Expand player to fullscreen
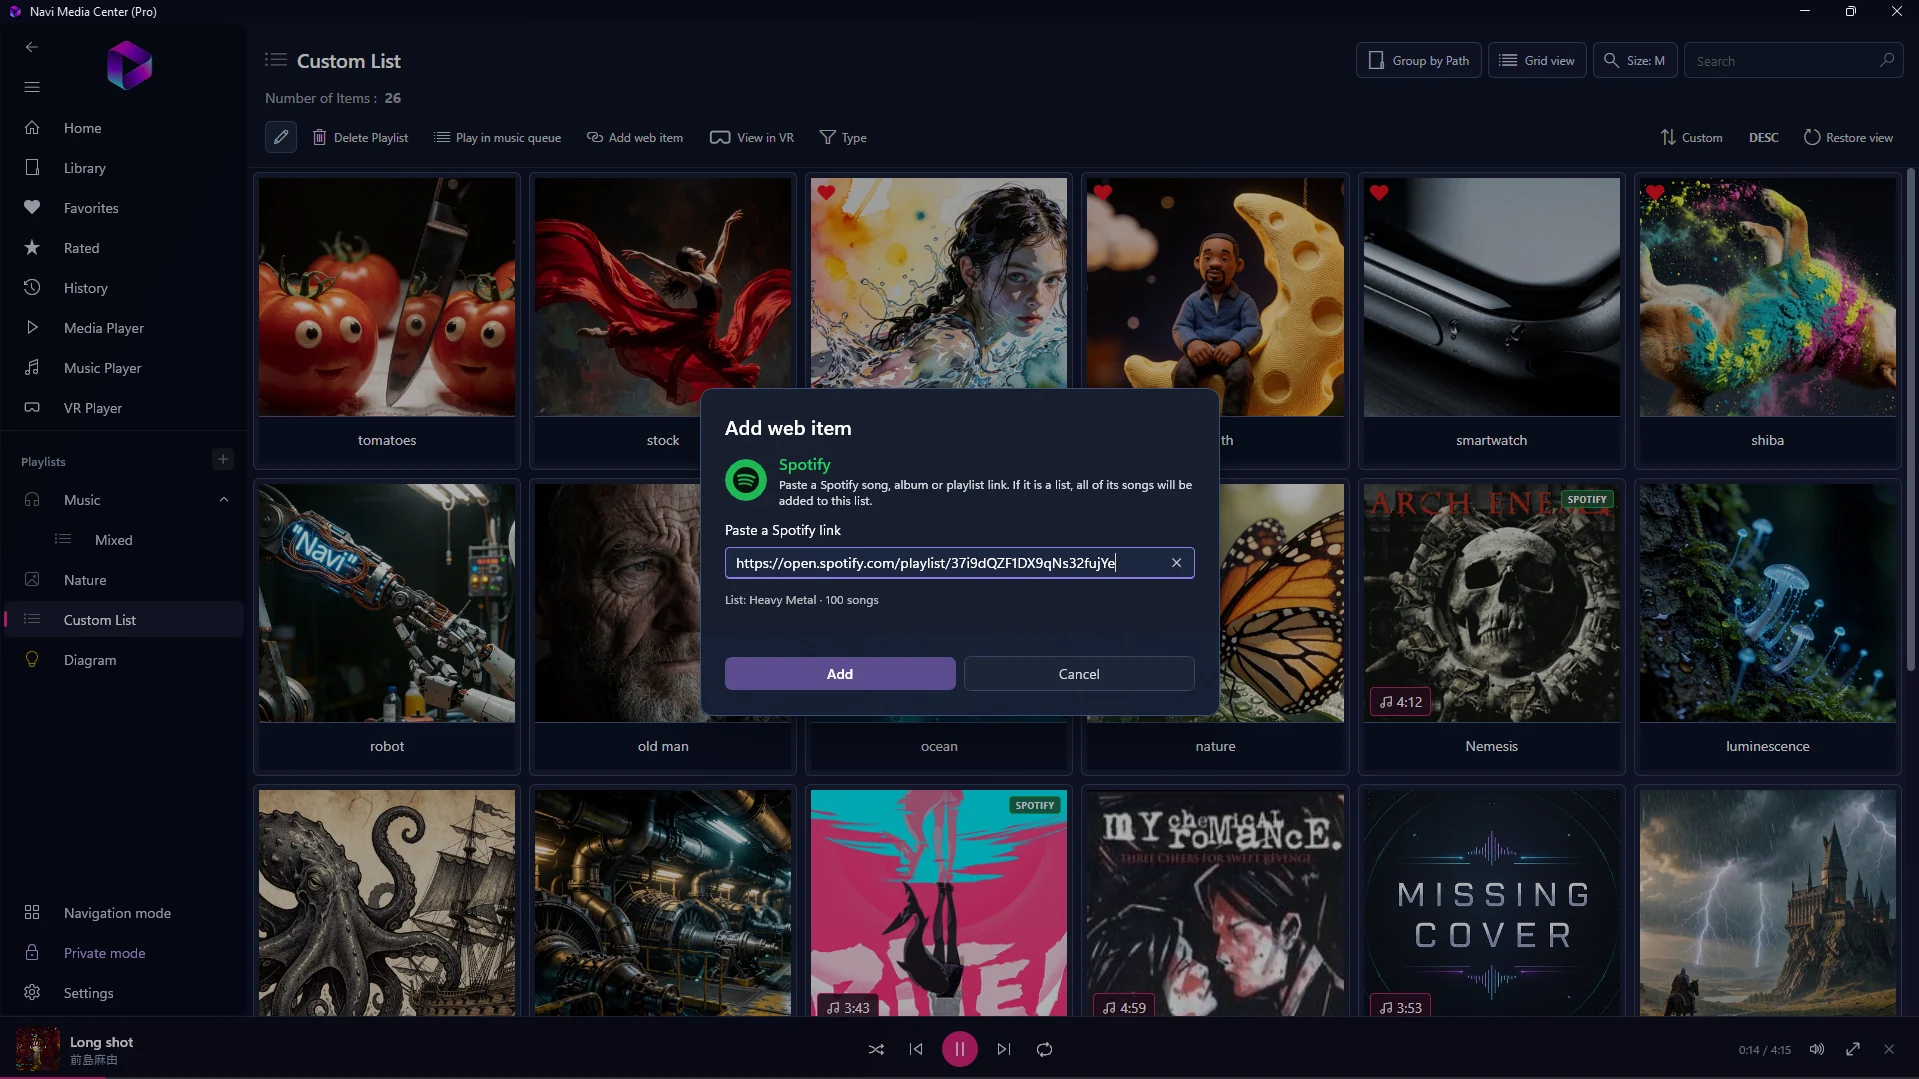Image resolution: width=1919 pixels, height=1079 pixels. click(x=1853, y=1049)
